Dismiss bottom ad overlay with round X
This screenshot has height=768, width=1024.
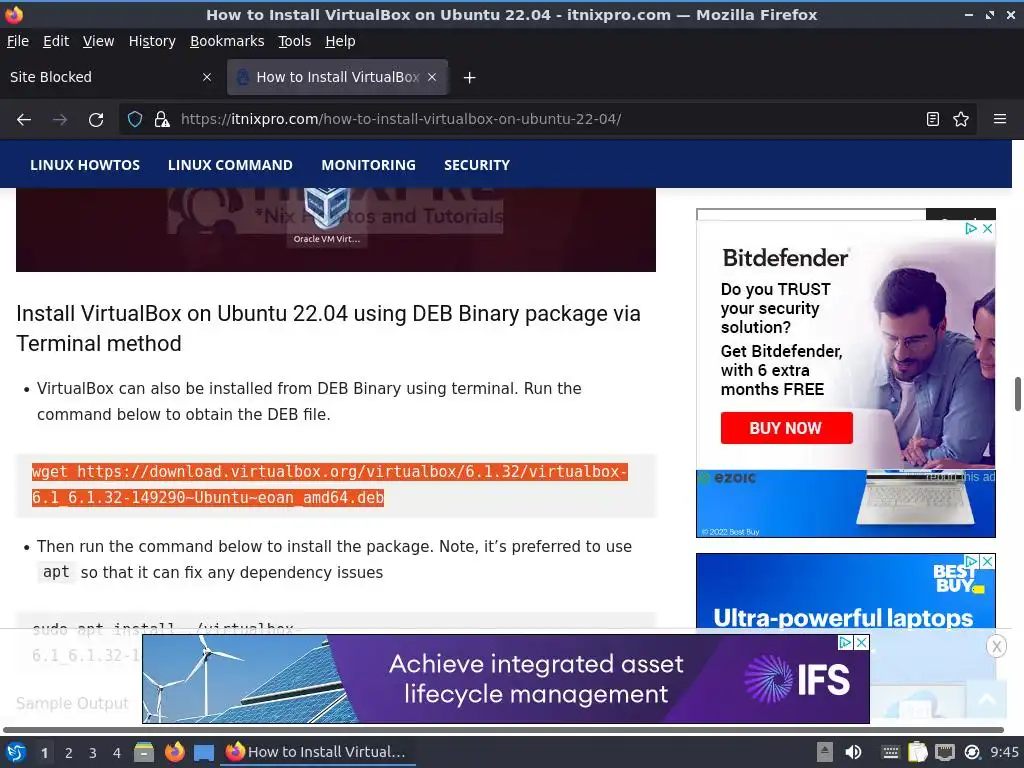[996, 647]
